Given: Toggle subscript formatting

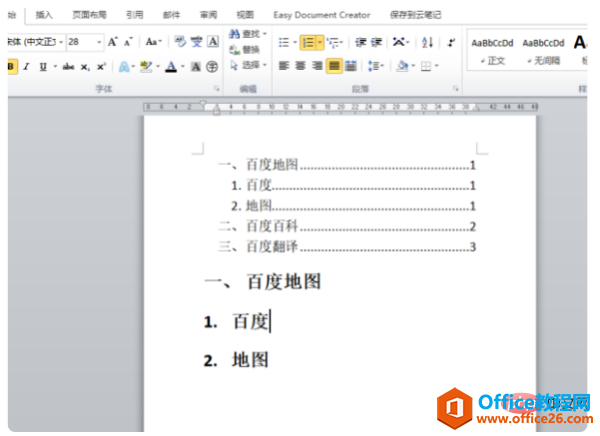Looking at the screenshot, I should (85, 67).
